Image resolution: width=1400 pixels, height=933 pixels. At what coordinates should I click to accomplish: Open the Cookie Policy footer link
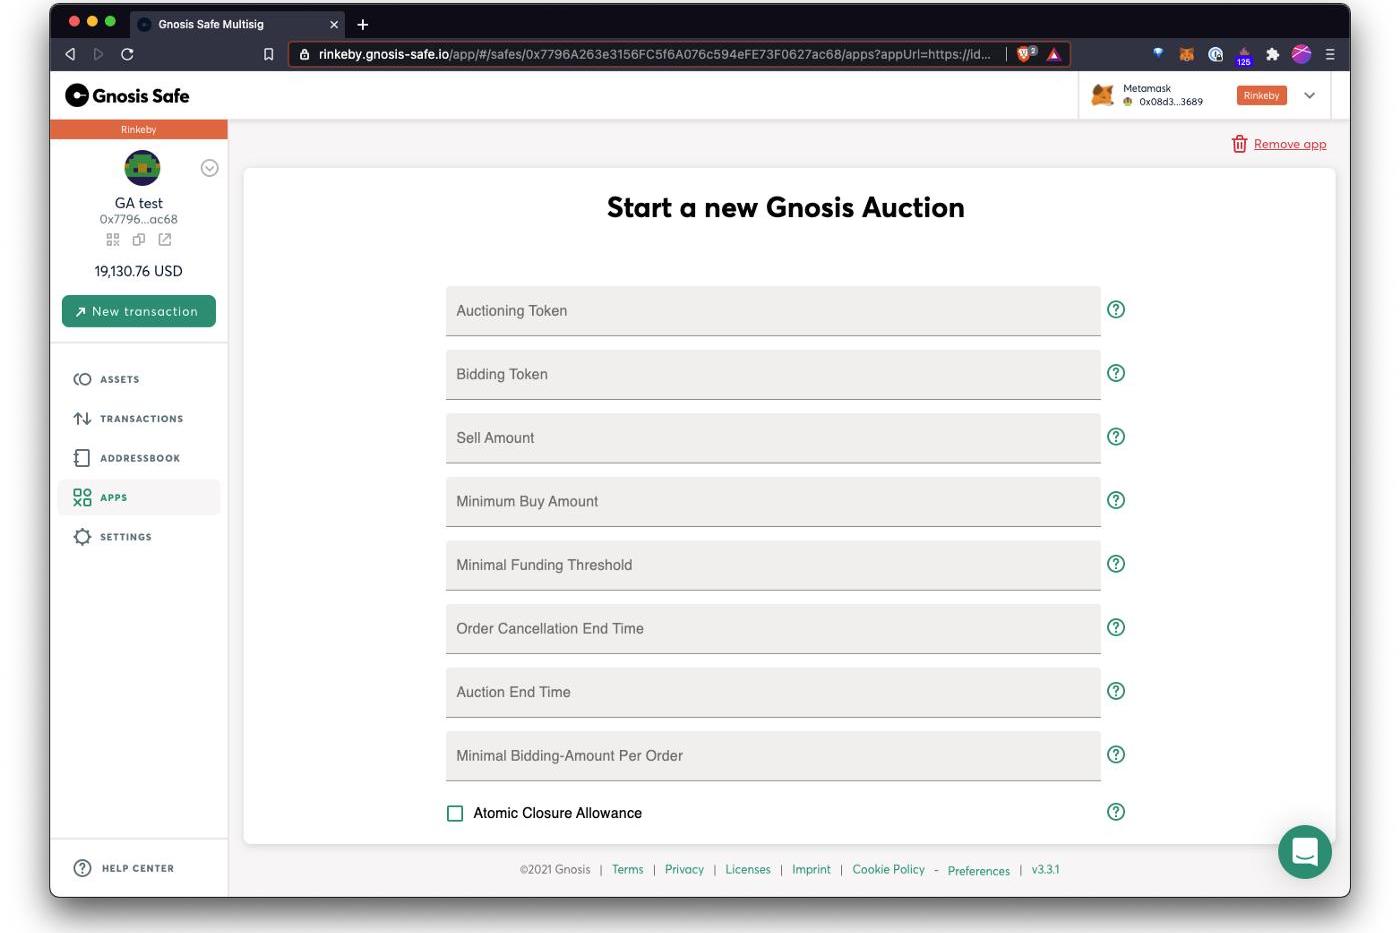pos(888,870)
